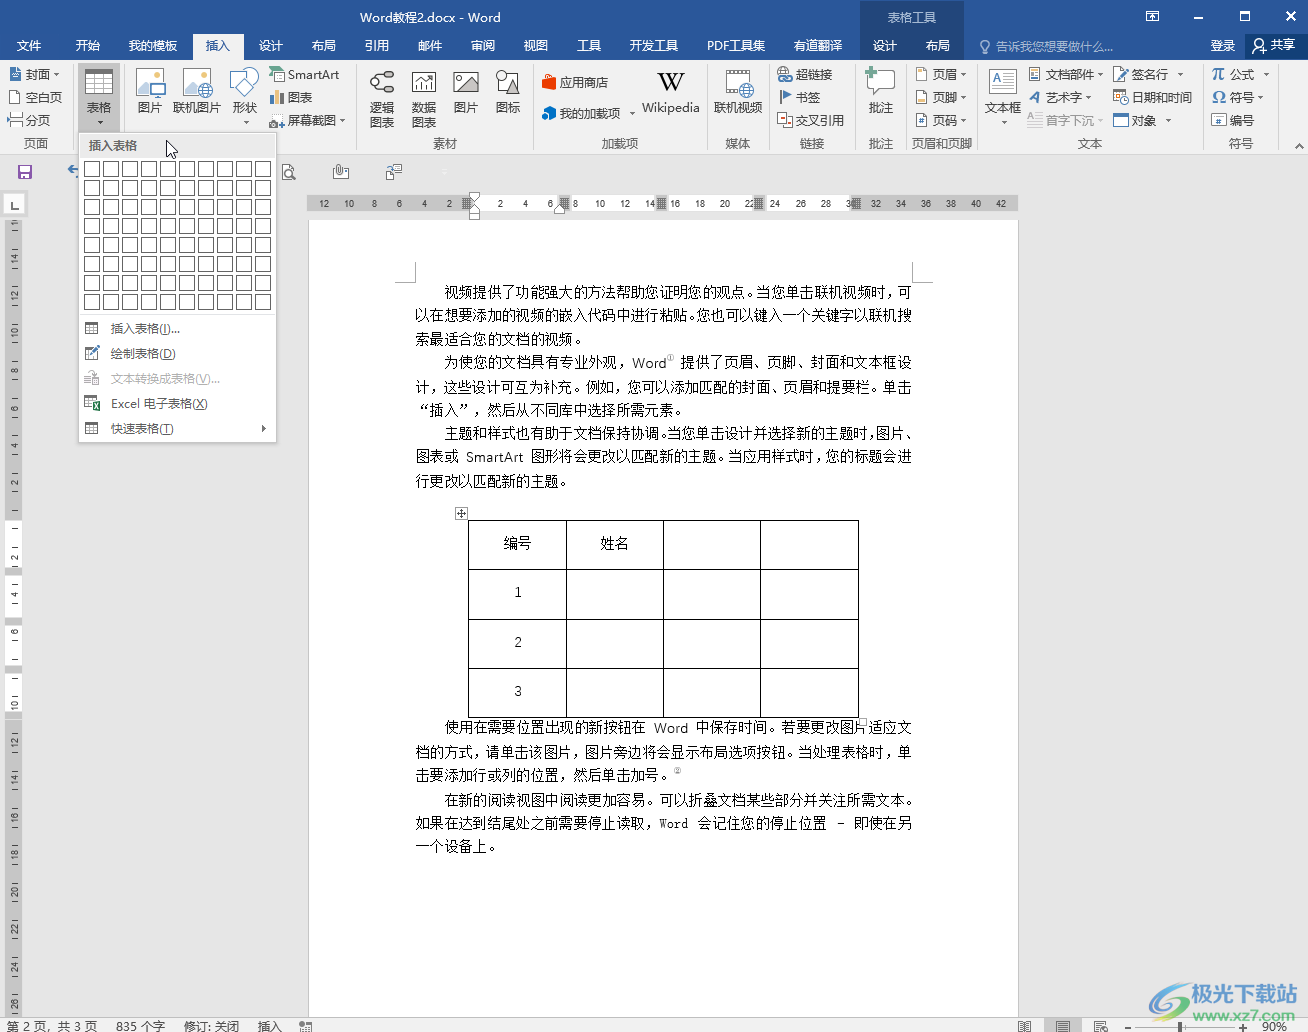Switch to print layout view in status bar
This screenshot has width=1308, height=1032.
(x=1063, y=1026)
